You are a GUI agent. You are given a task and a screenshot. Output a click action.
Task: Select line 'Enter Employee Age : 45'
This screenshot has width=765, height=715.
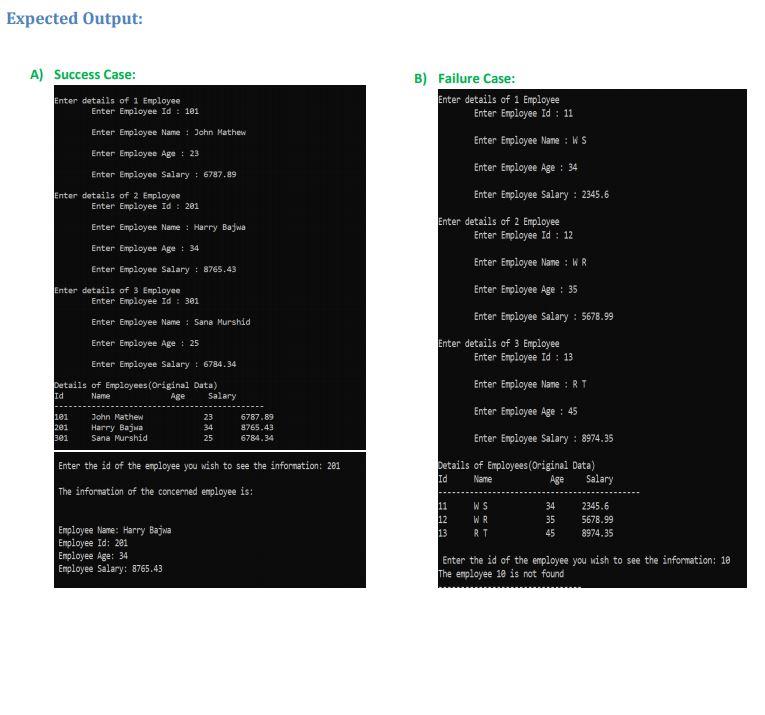pyautogui.click(x=525, y=412)
